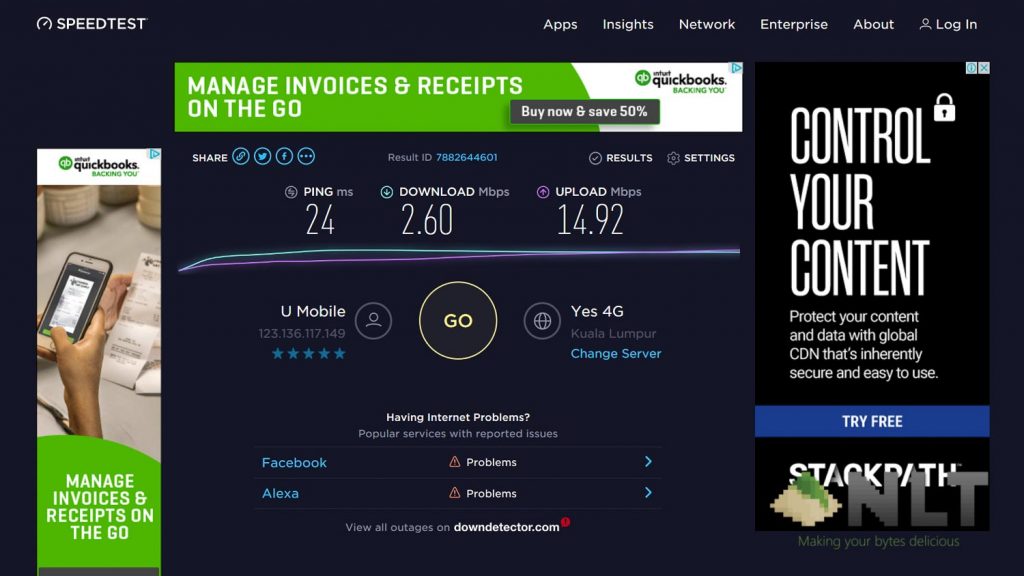Click AdChoices icon on left QuickBooks ad
Screen dimensions: 1024x576
pyautogui.click(x=155, y=154)
